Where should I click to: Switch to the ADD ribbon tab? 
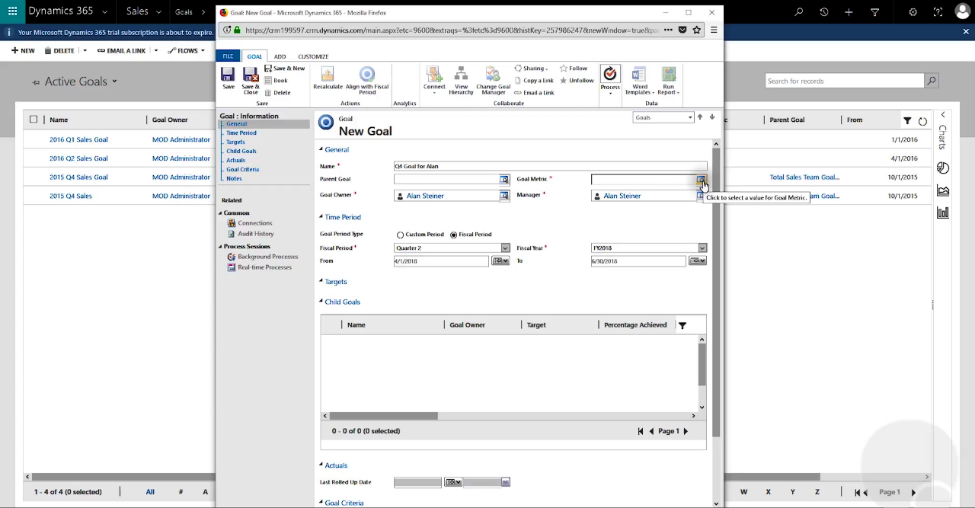pyautogui.click(x=280, y=57)
